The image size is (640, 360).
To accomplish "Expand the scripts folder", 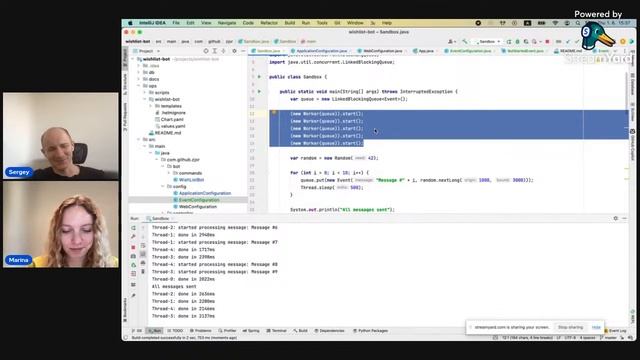I will pyautogui.click(x=144, y=93).
